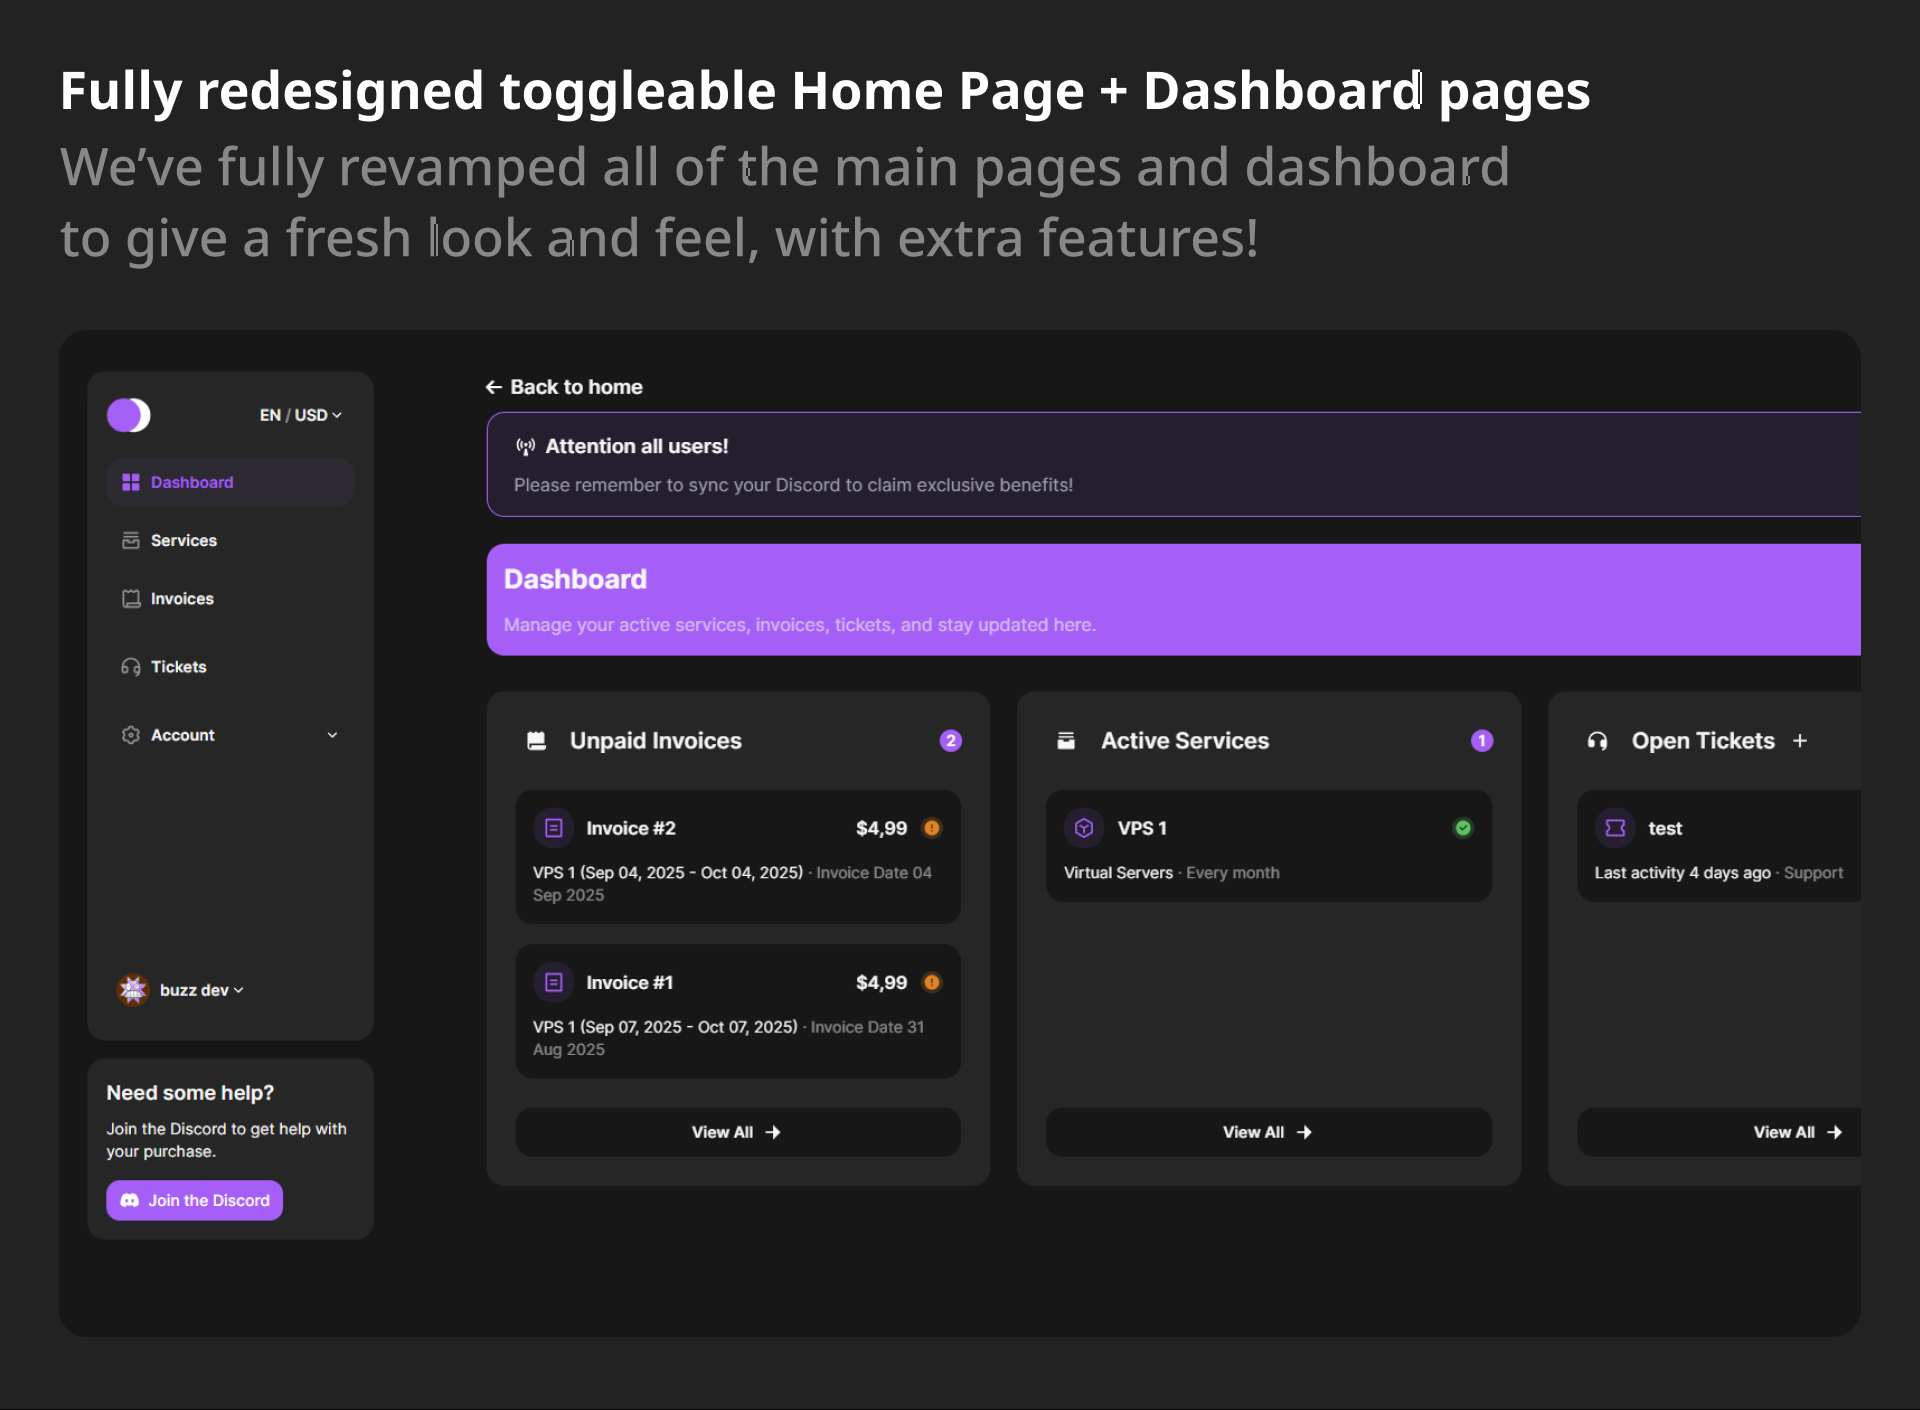The height and width of the screenshot is (1410, 1920).
Task: Click the VPS 1 cube icon
Action: coord(1084,828)
